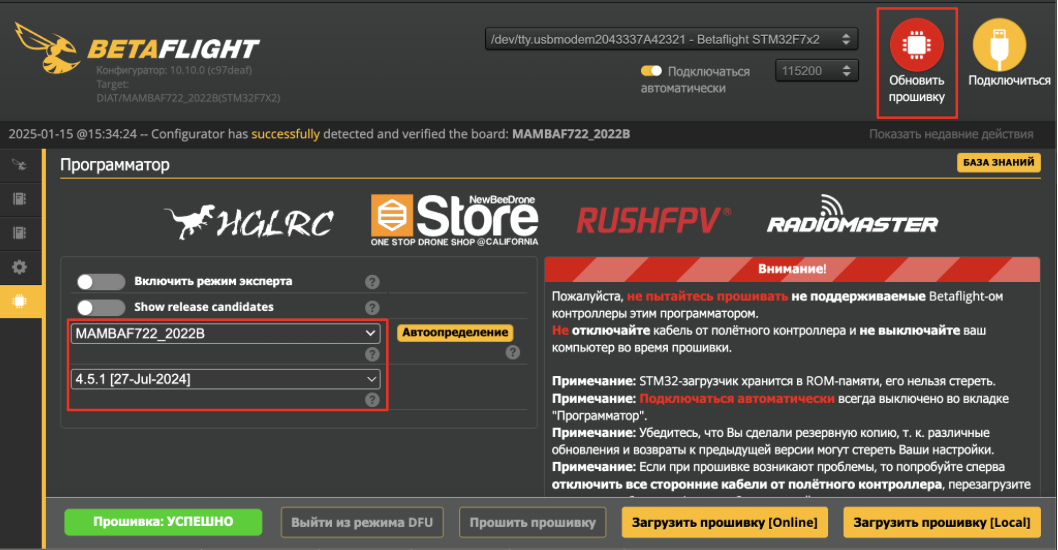
Task: Enable the Включить режим эксперта switch
Action: pos(101,282)
